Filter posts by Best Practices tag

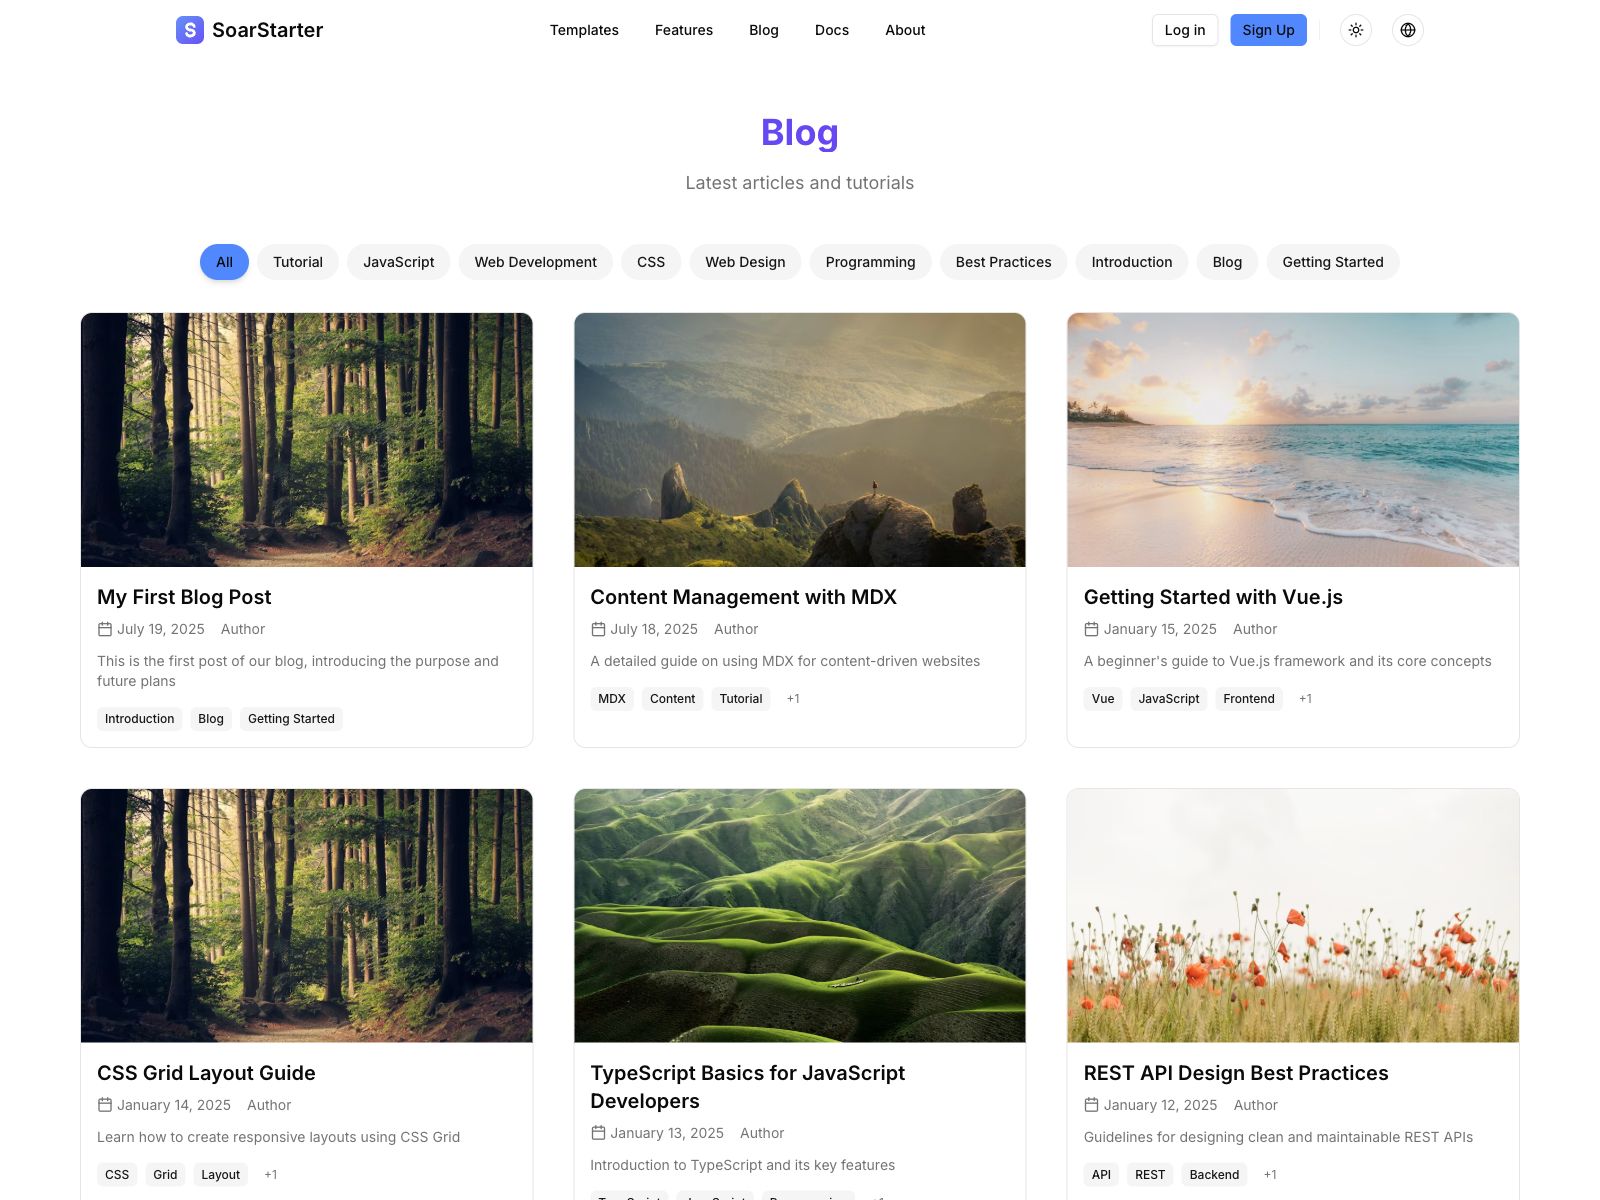pos(1003,262)
